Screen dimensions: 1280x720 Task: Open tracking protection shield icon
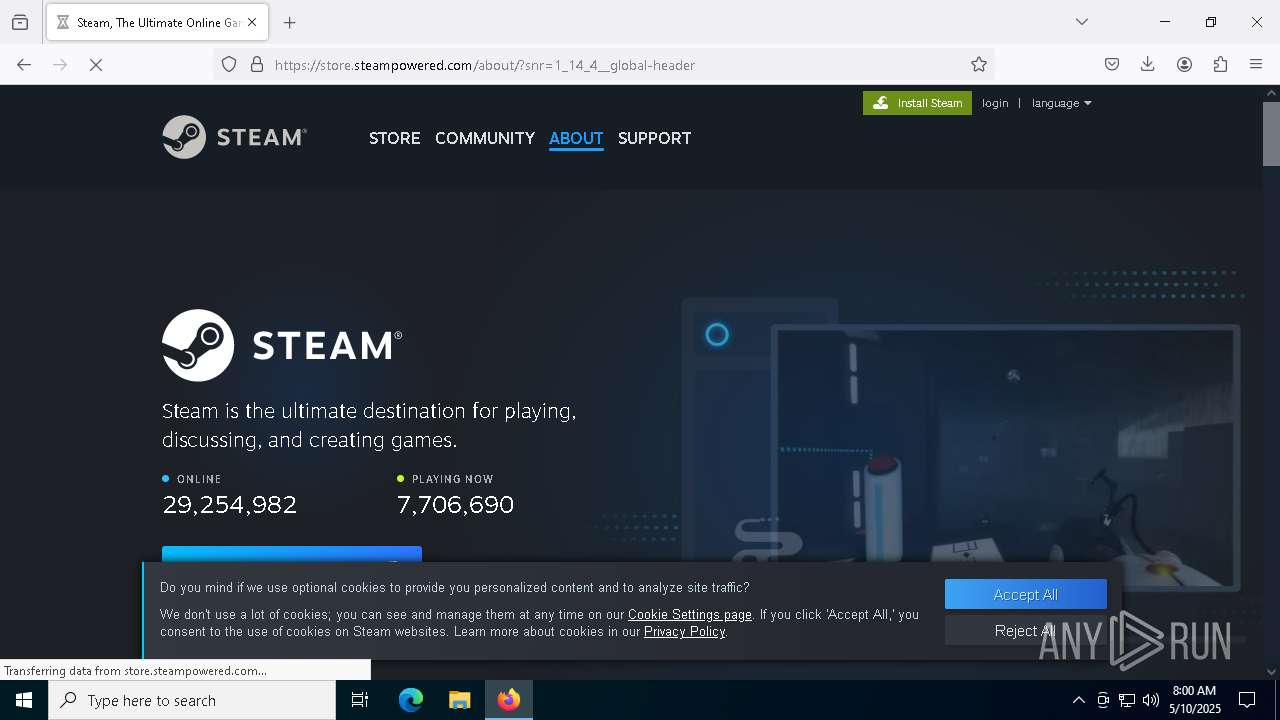[x=229, y=64]
